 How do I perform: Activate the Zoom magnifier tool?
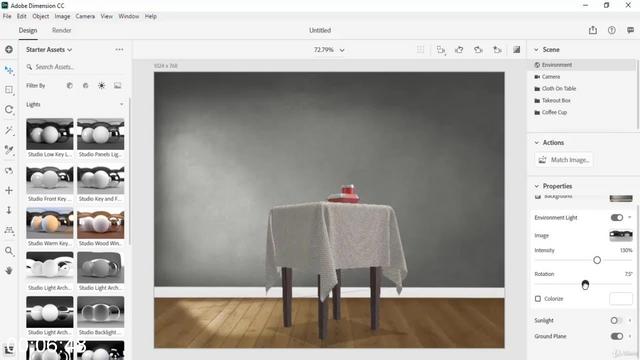(9, 251)
